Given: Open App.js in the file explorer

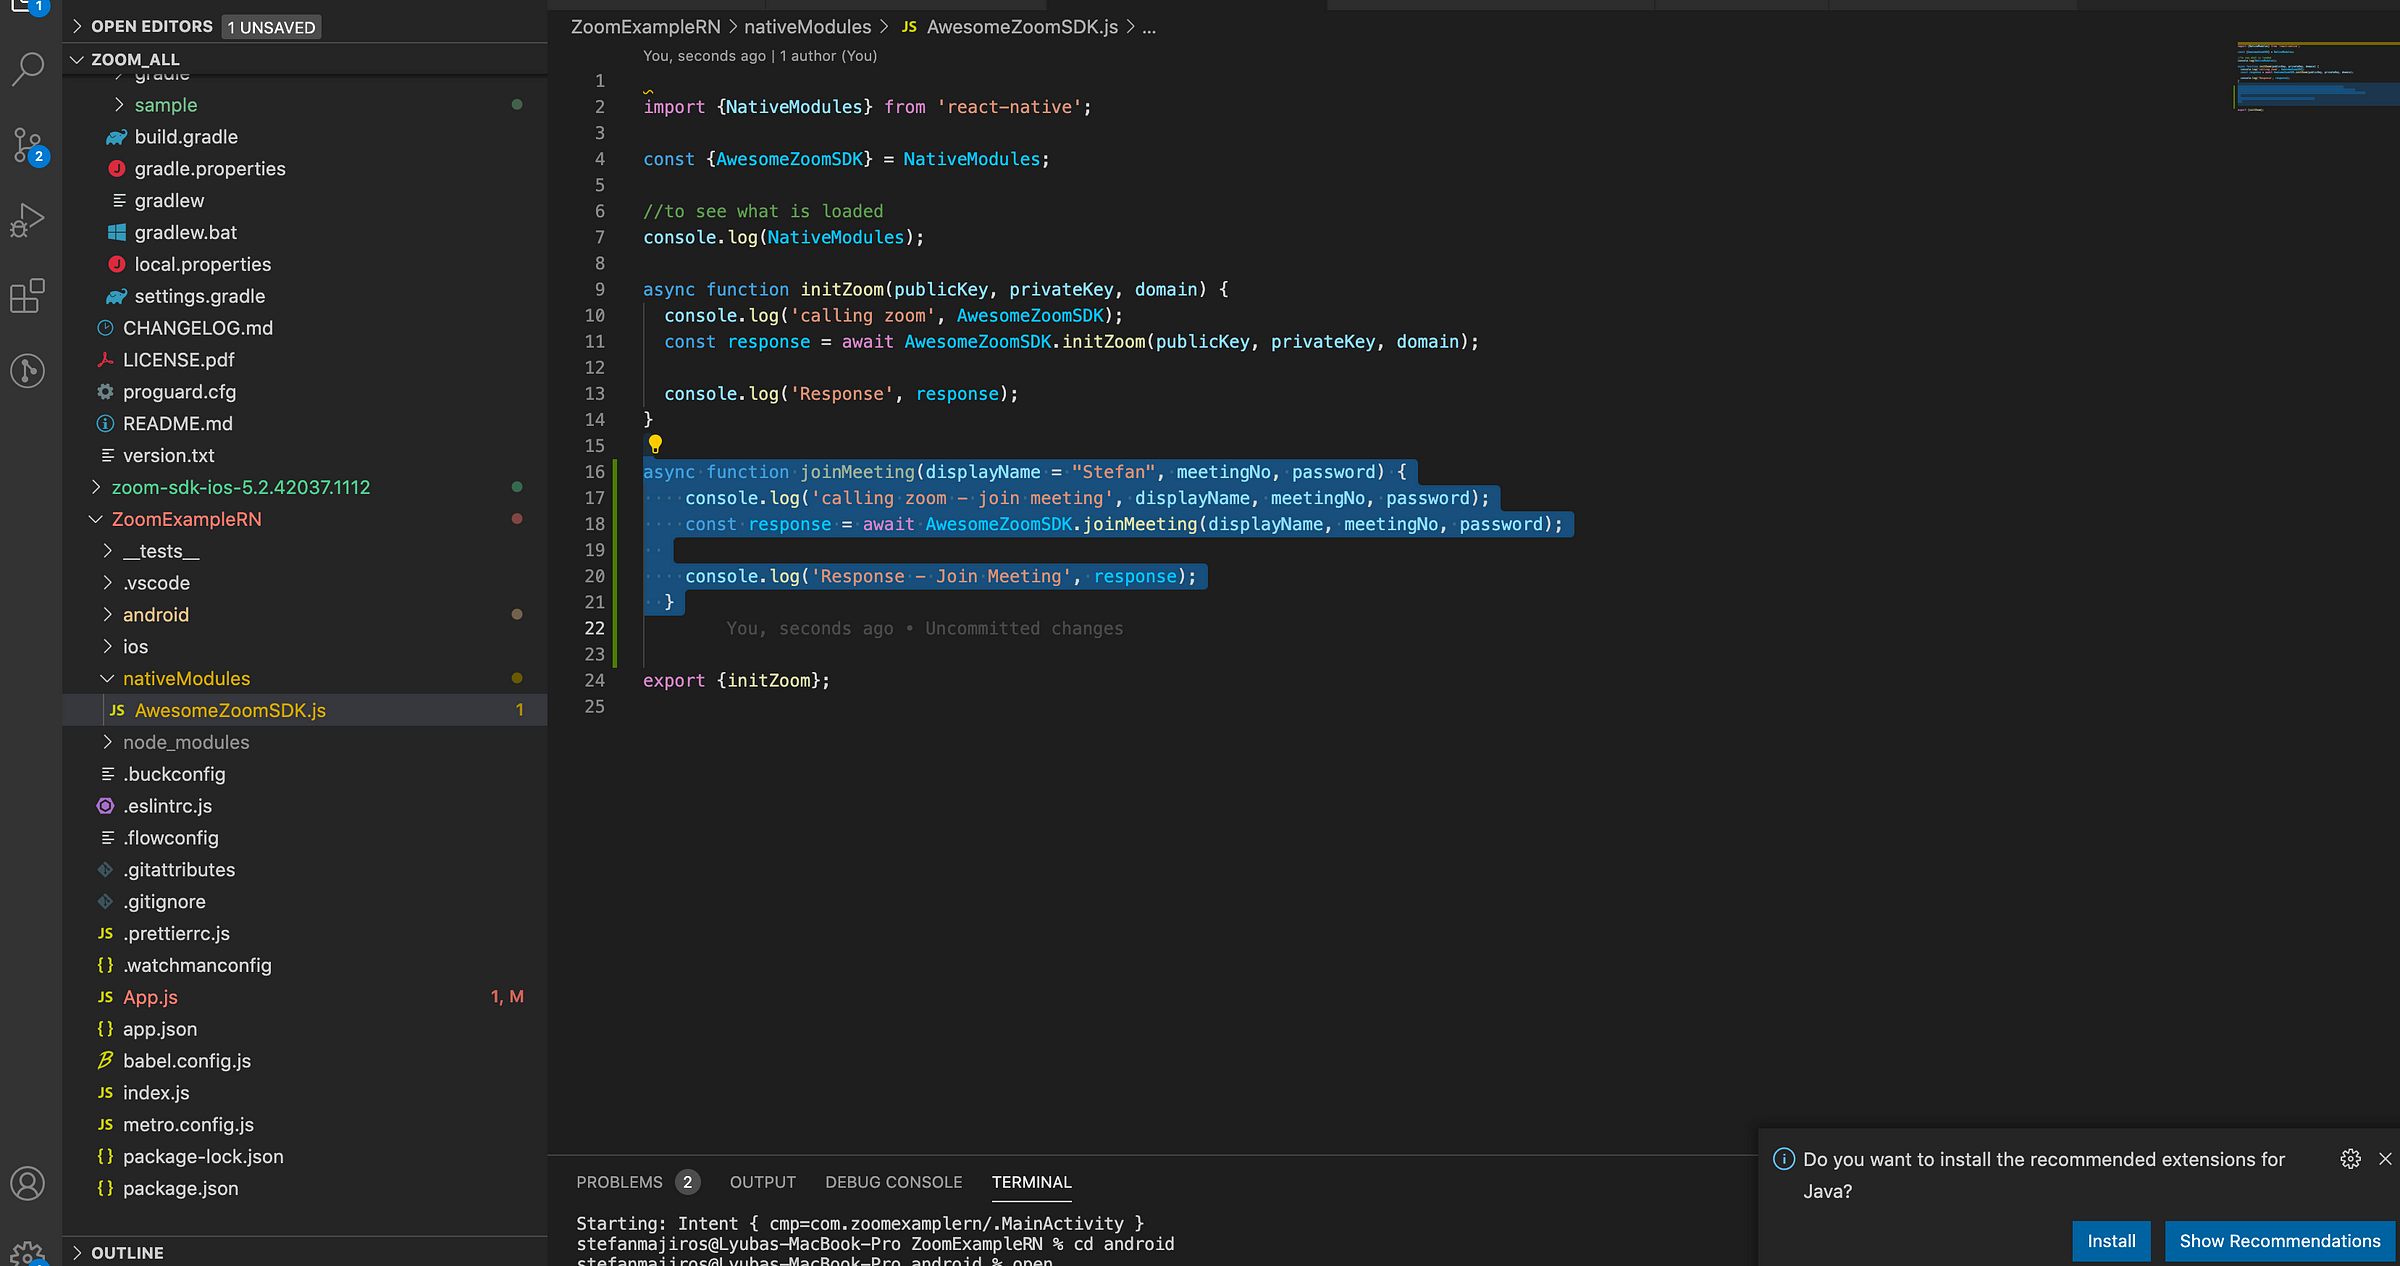Looking at the screenshot, I should pos(150,997).
